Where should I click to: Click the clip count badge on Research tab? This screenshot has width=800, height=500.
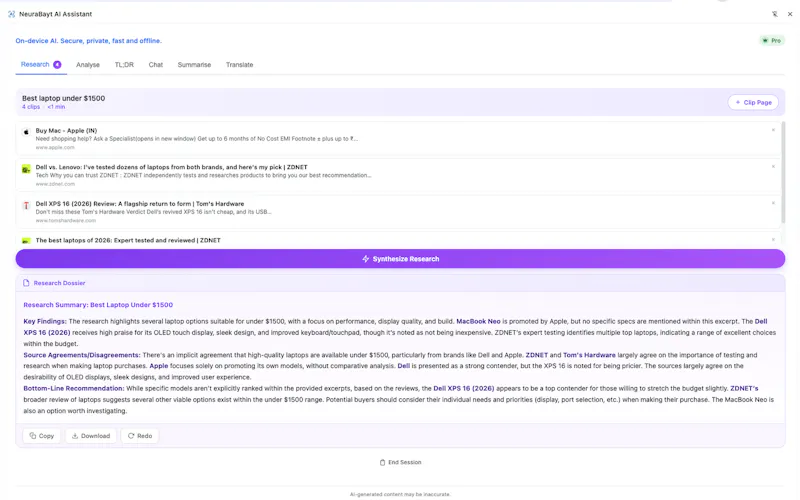coord(57,64)
